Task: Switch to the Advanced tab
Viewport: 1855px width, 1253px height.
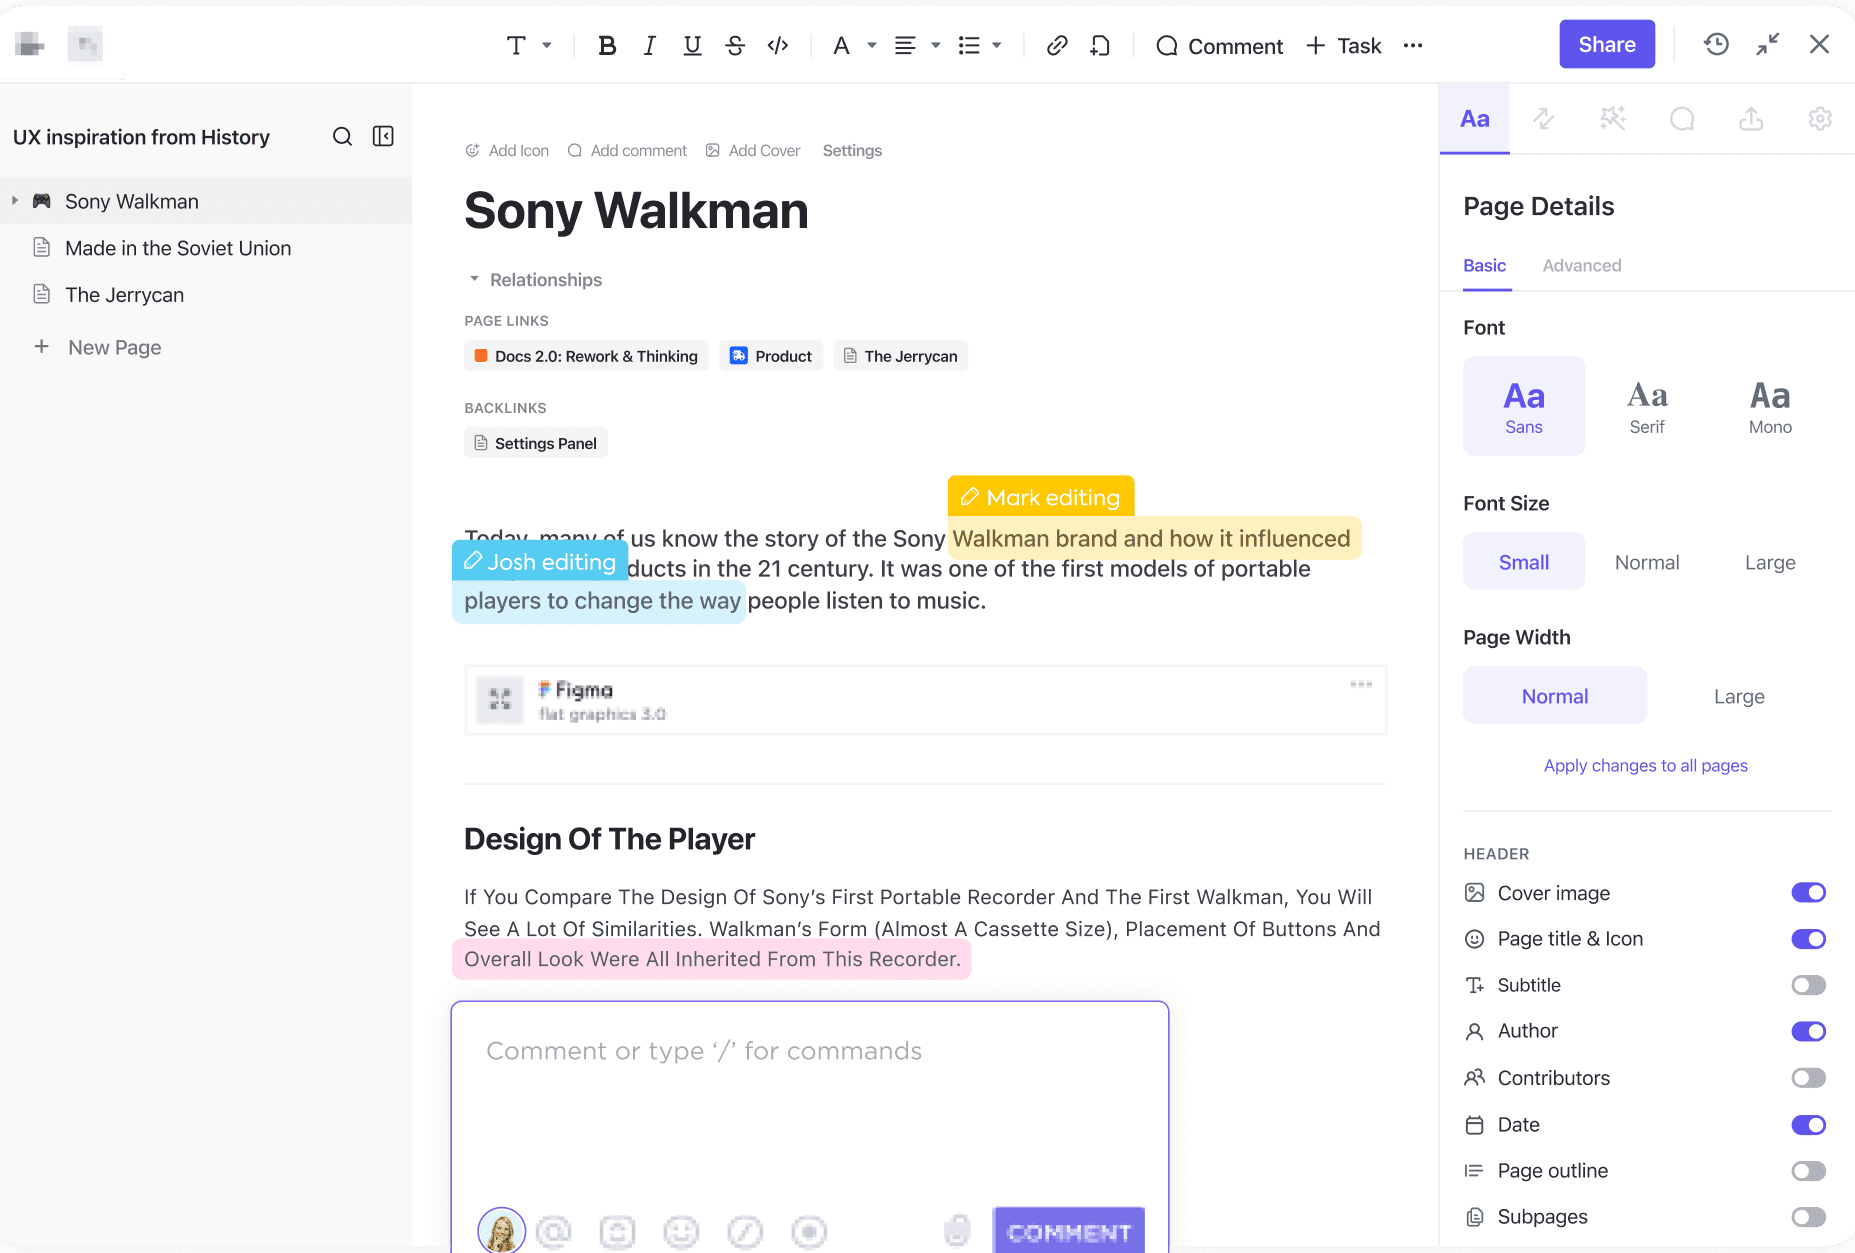Action: [1581, 266]
